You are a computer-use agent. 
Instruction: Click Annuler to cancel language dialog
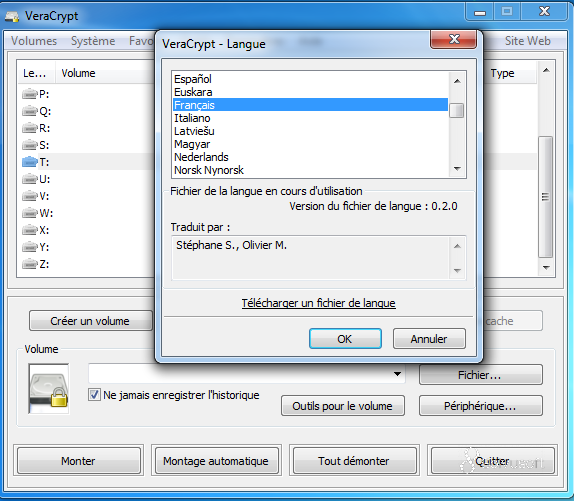429,339
